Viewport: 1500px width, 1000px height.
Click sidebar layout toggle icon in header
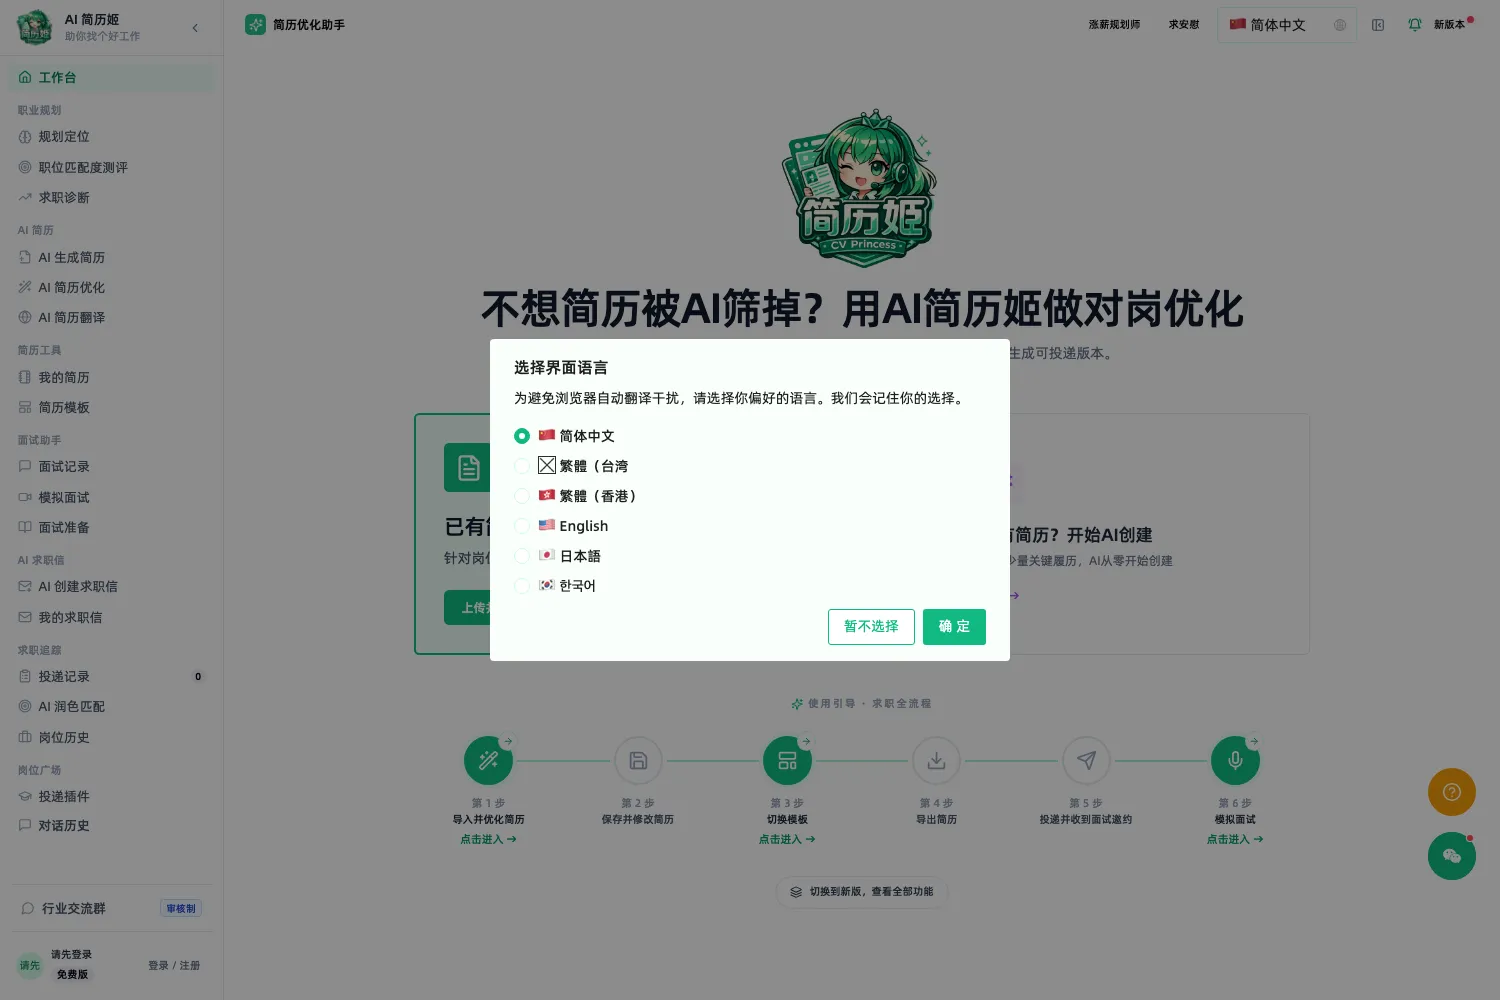pyautogui.click(x=1378, y=25)
